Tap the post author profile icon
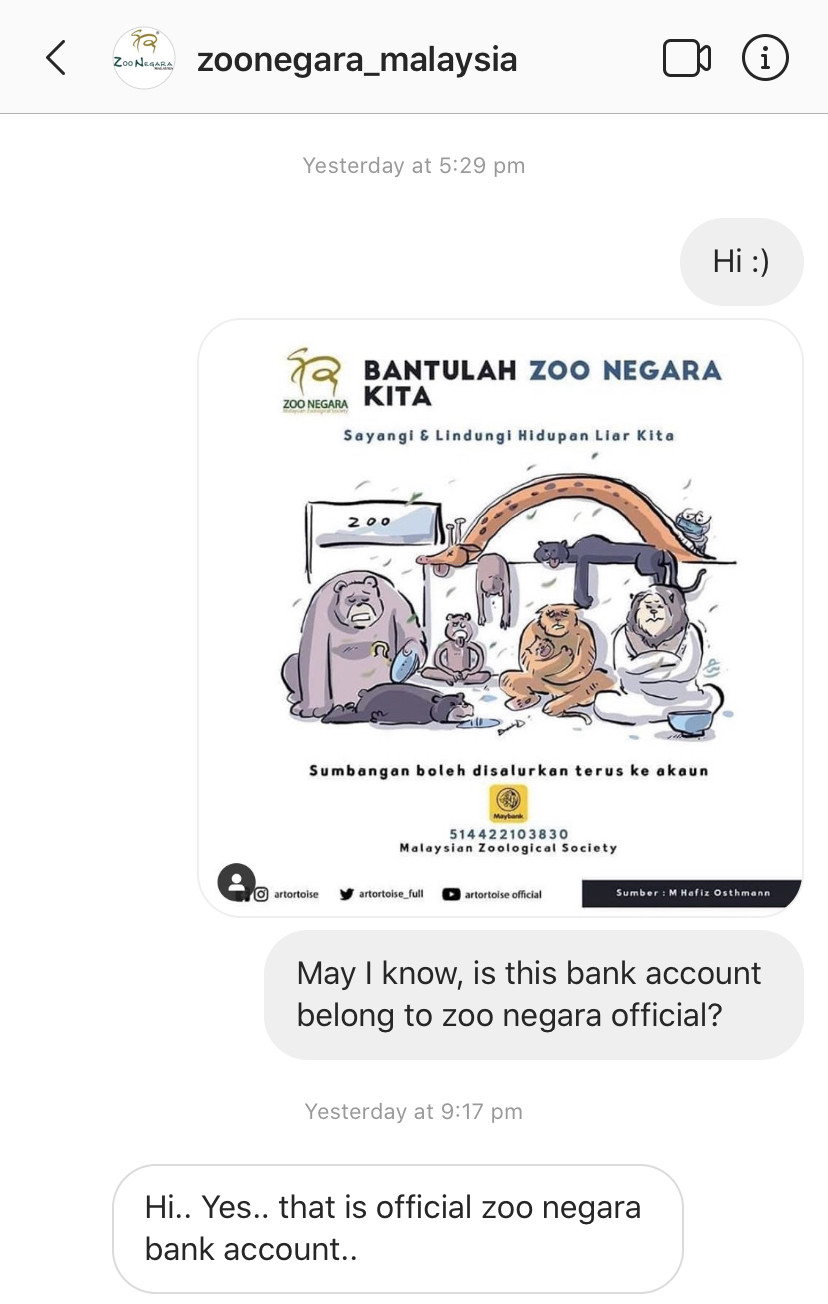Viewport: 828px width, 1304px height. [x=236, y=883]
